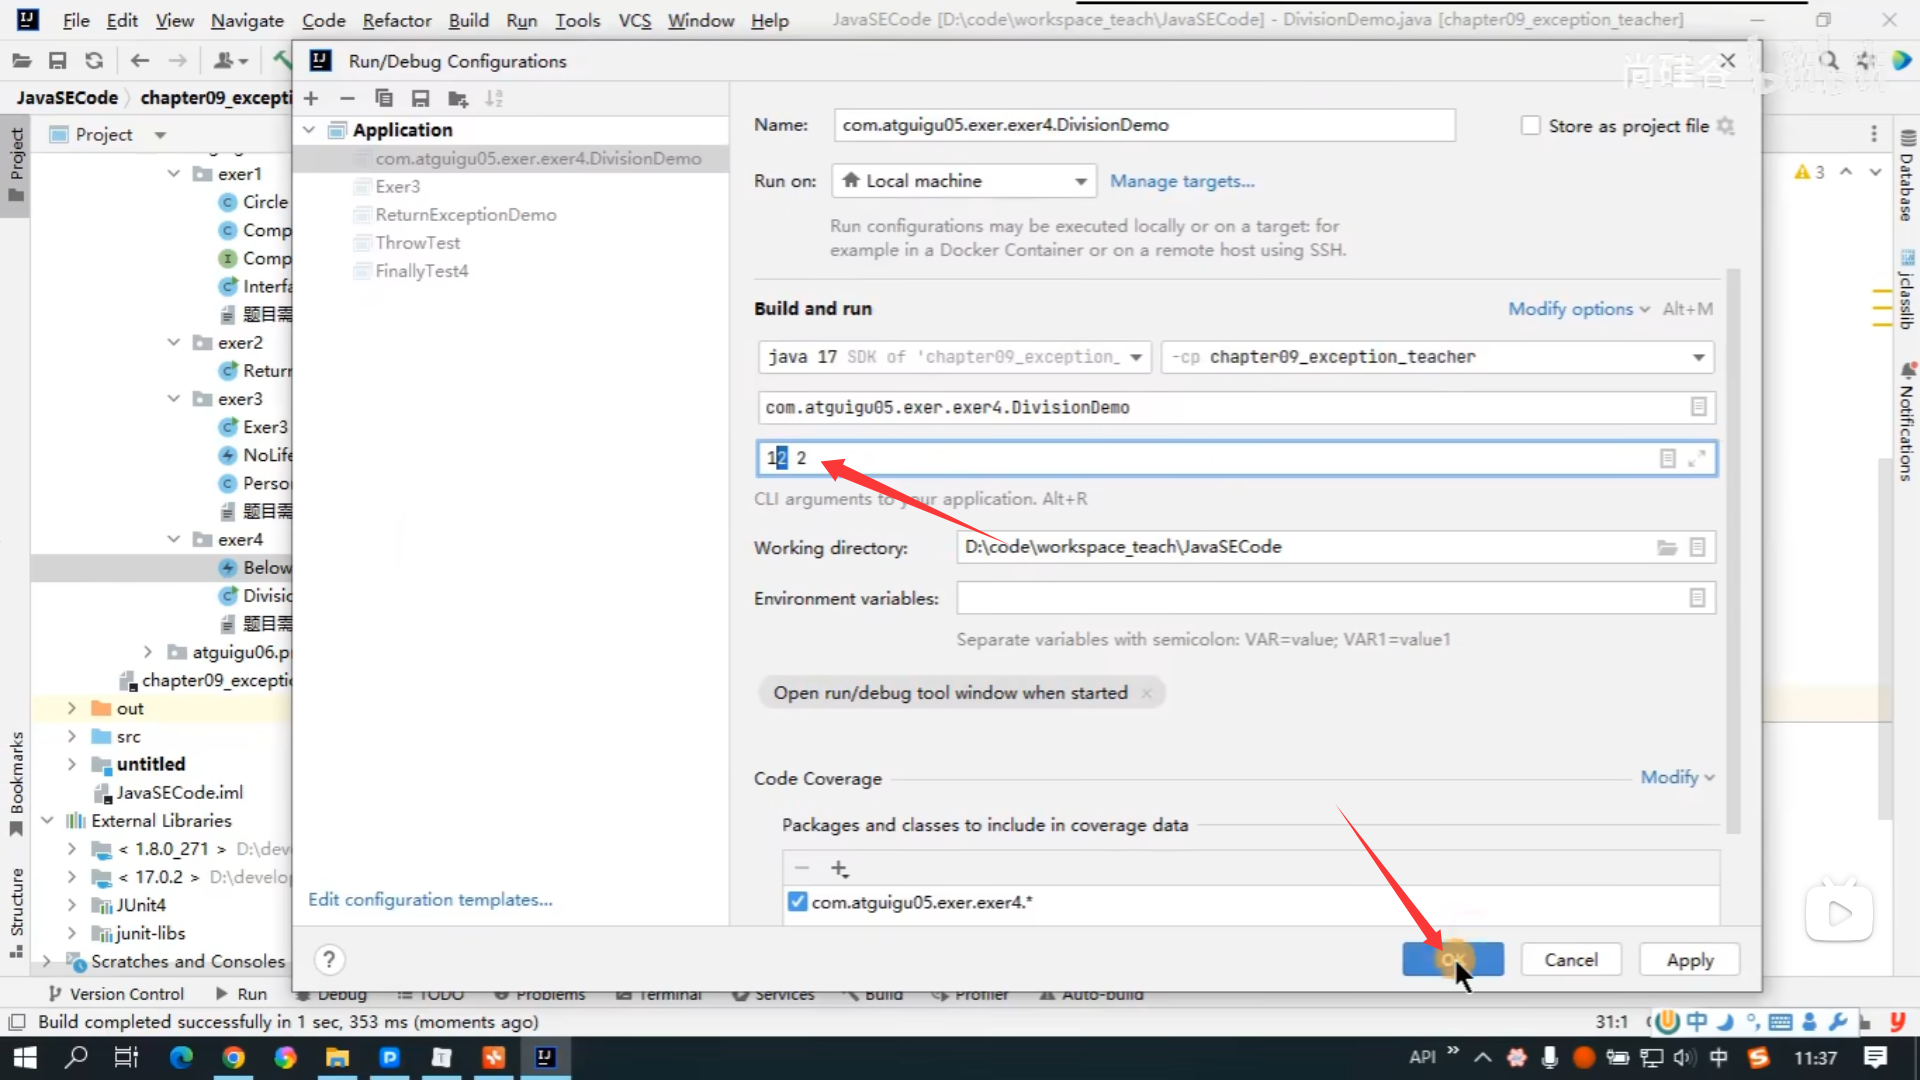Open the java 17 SDK dropdown
Image resolution: width=1920 pixels, height=1080 pixels.
(x=954, y=357)
